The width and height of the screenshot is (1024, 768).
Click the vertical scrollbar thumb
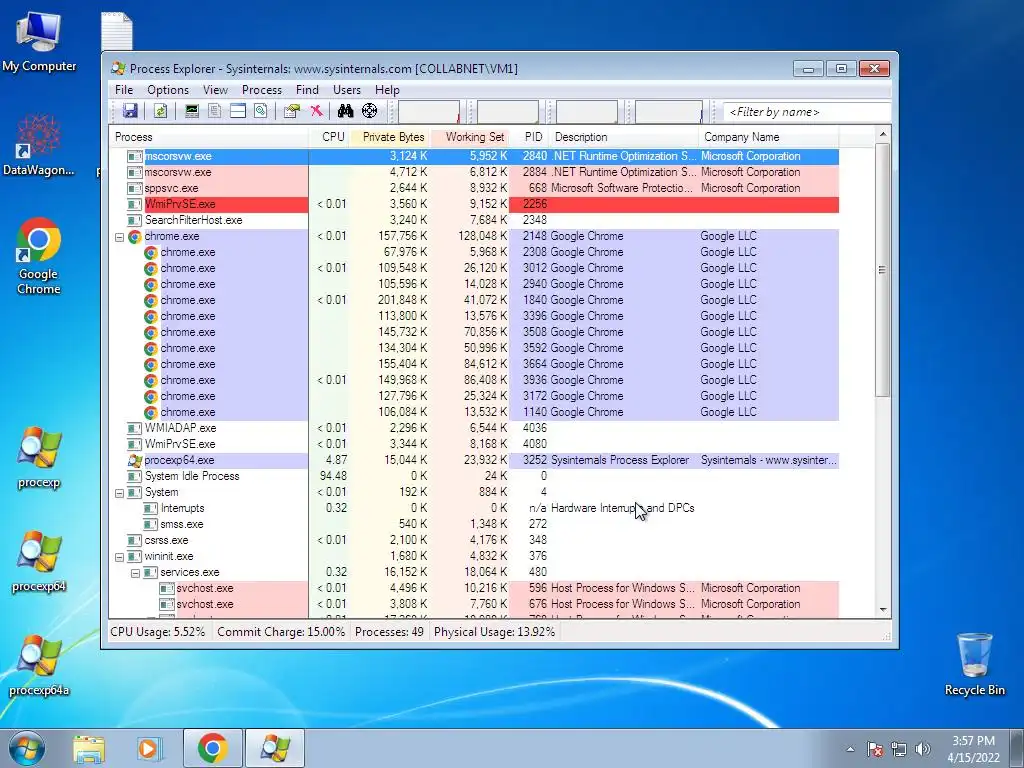tap(883, 270)
